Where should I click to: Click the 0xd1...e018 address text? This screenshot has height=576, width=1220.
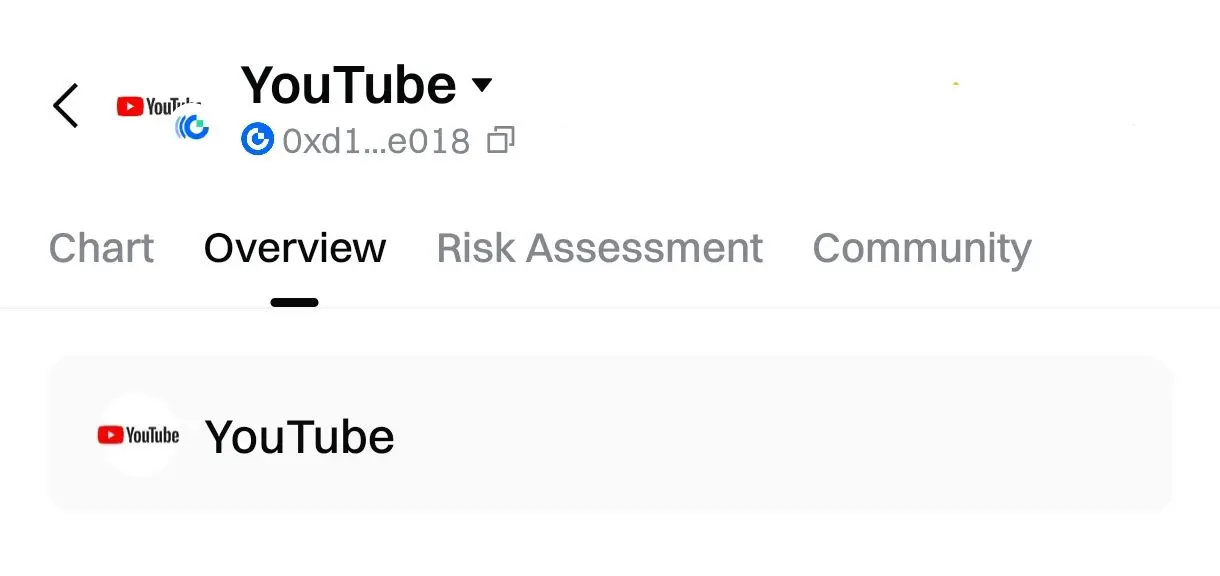(376, 142)
